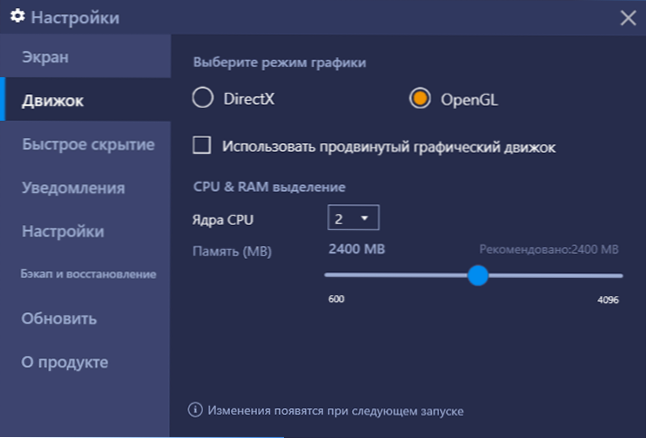Click the dropdown arrow next to value 2

click(365, 218)
